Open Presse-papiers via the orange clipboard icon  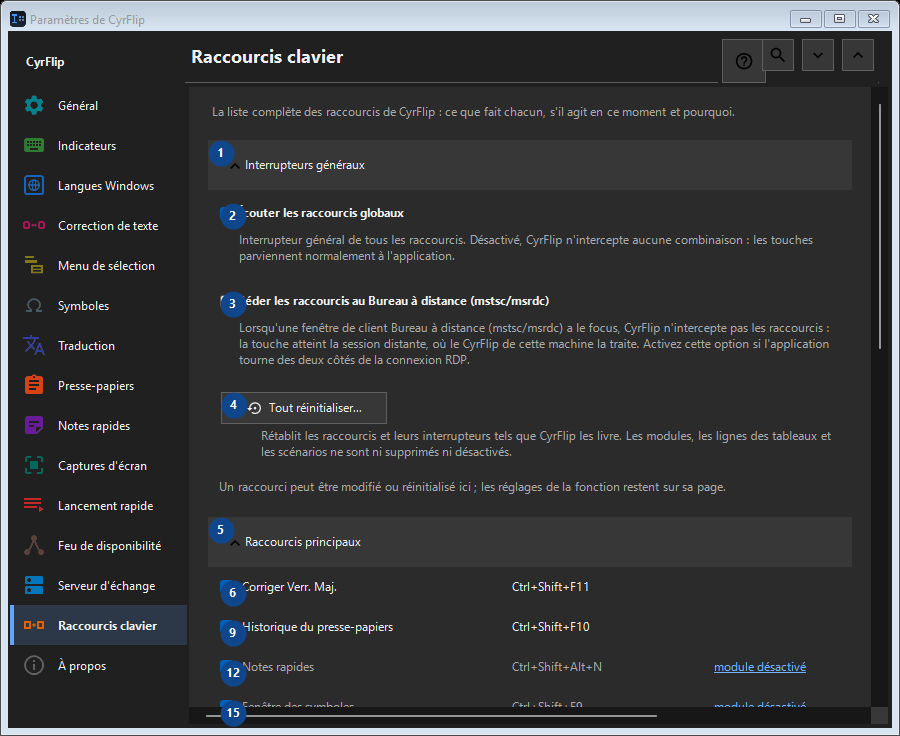34,385
